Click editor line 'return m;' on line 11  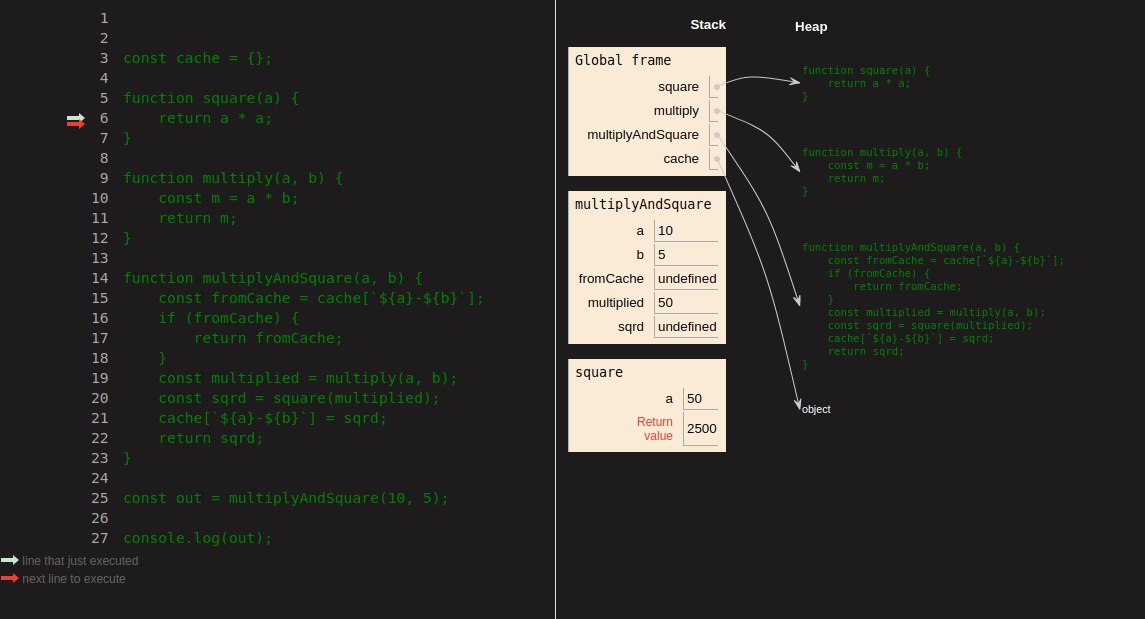click(x=197, y=218)
